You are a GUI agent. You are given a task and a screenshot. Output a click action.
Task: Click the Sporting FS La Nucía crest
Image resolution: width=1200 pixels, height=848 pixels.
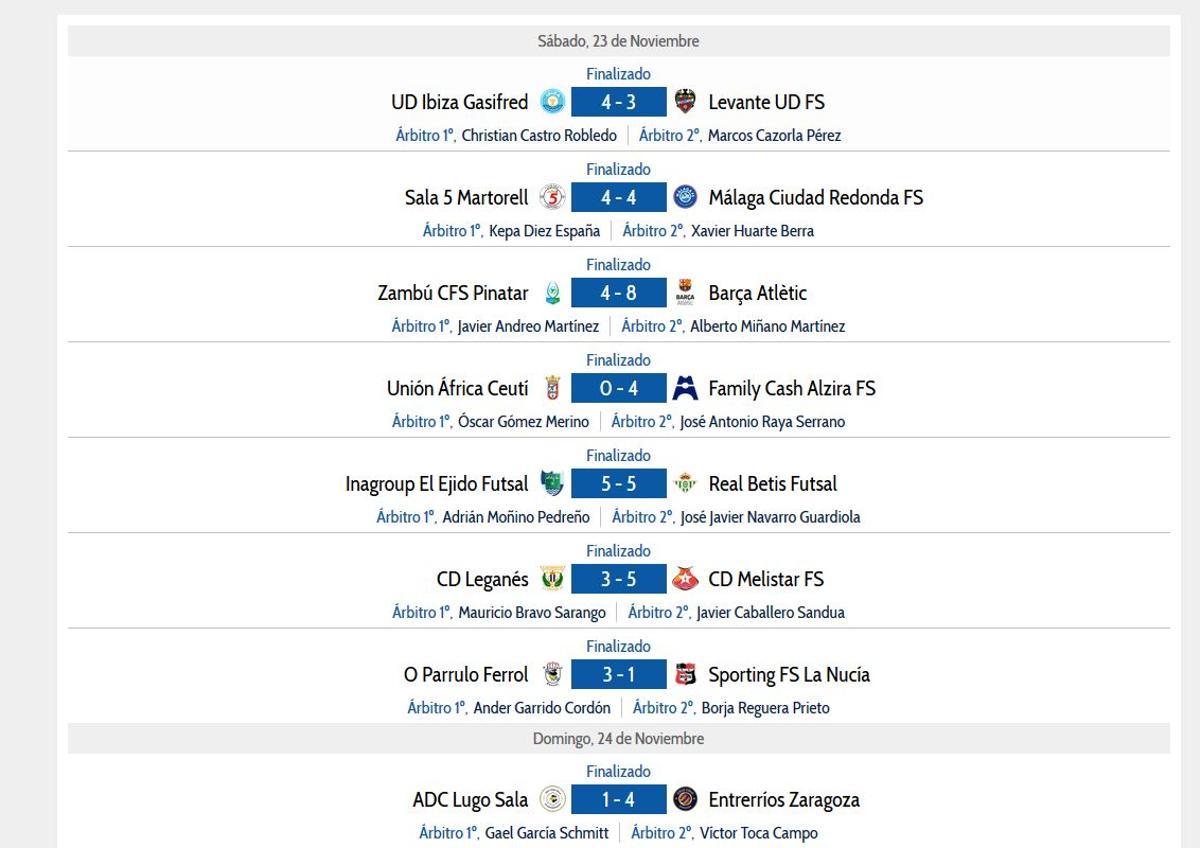click(x=685, y=675)
